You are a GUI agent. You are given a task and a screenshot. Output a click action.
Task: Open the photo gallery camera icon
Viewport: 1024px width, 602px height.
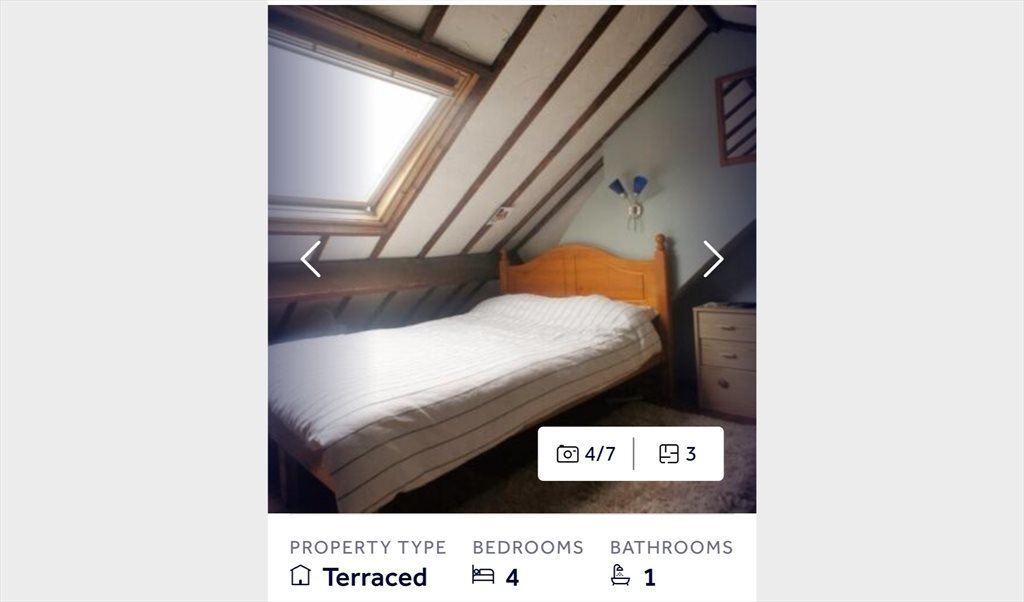tap(568, 454)
